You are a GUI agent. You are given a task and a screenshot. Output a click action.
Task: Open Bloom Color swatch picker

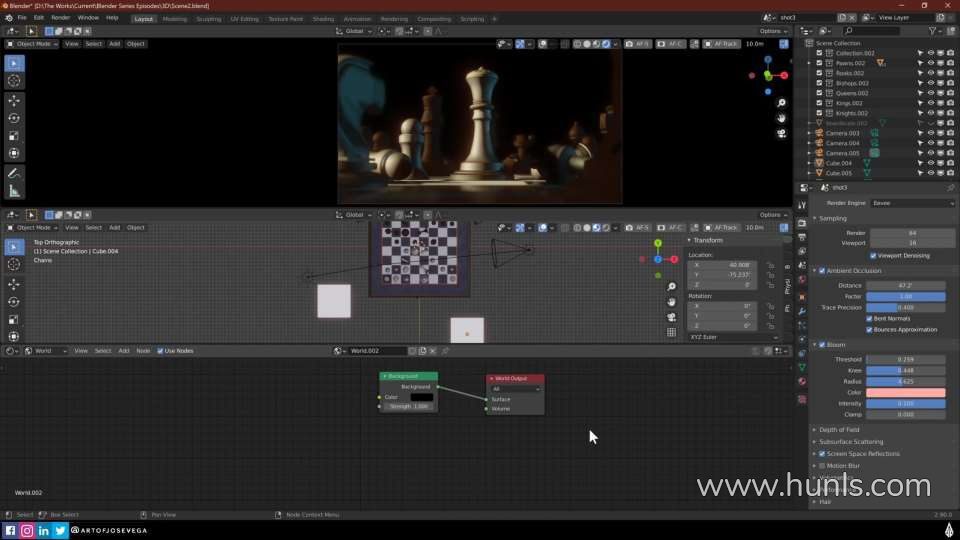pyautogui.click(x=906, y=392)
